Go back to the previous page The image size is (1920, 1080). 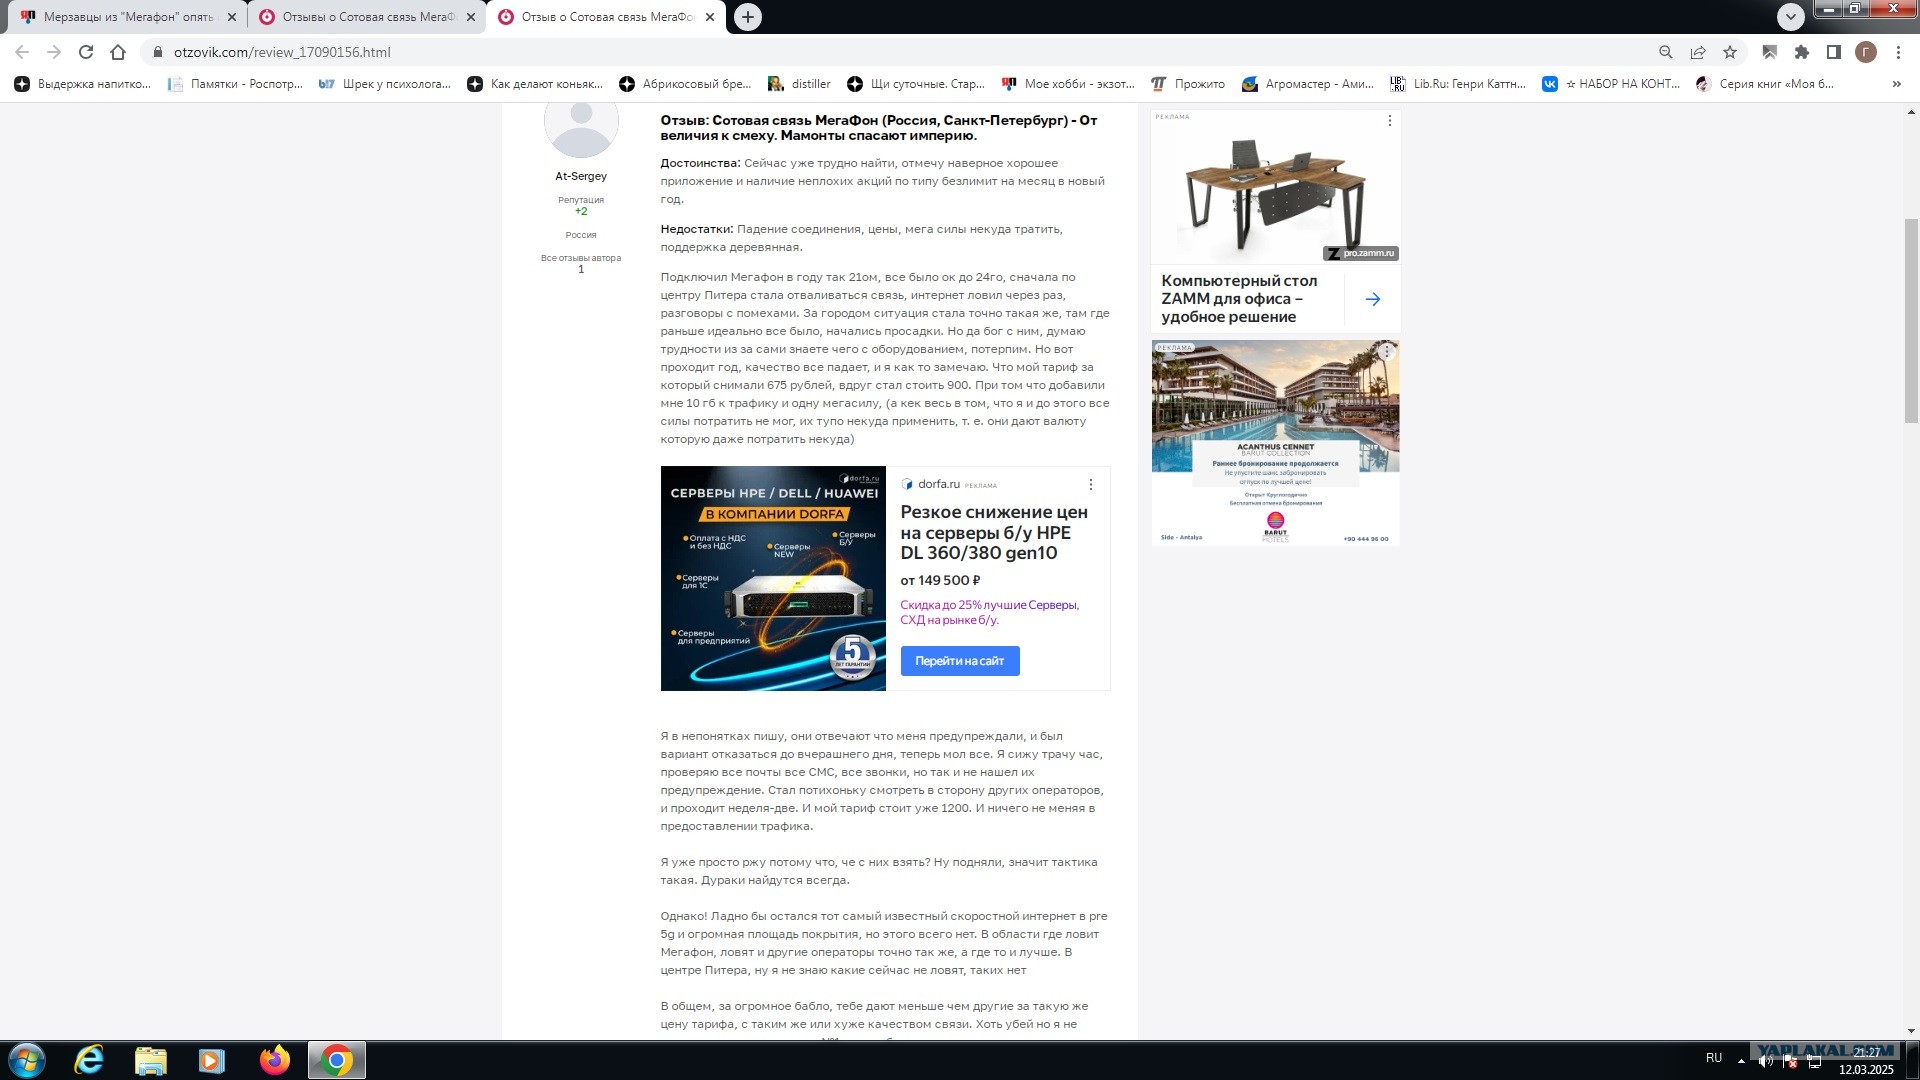click(x=22, y=52)
